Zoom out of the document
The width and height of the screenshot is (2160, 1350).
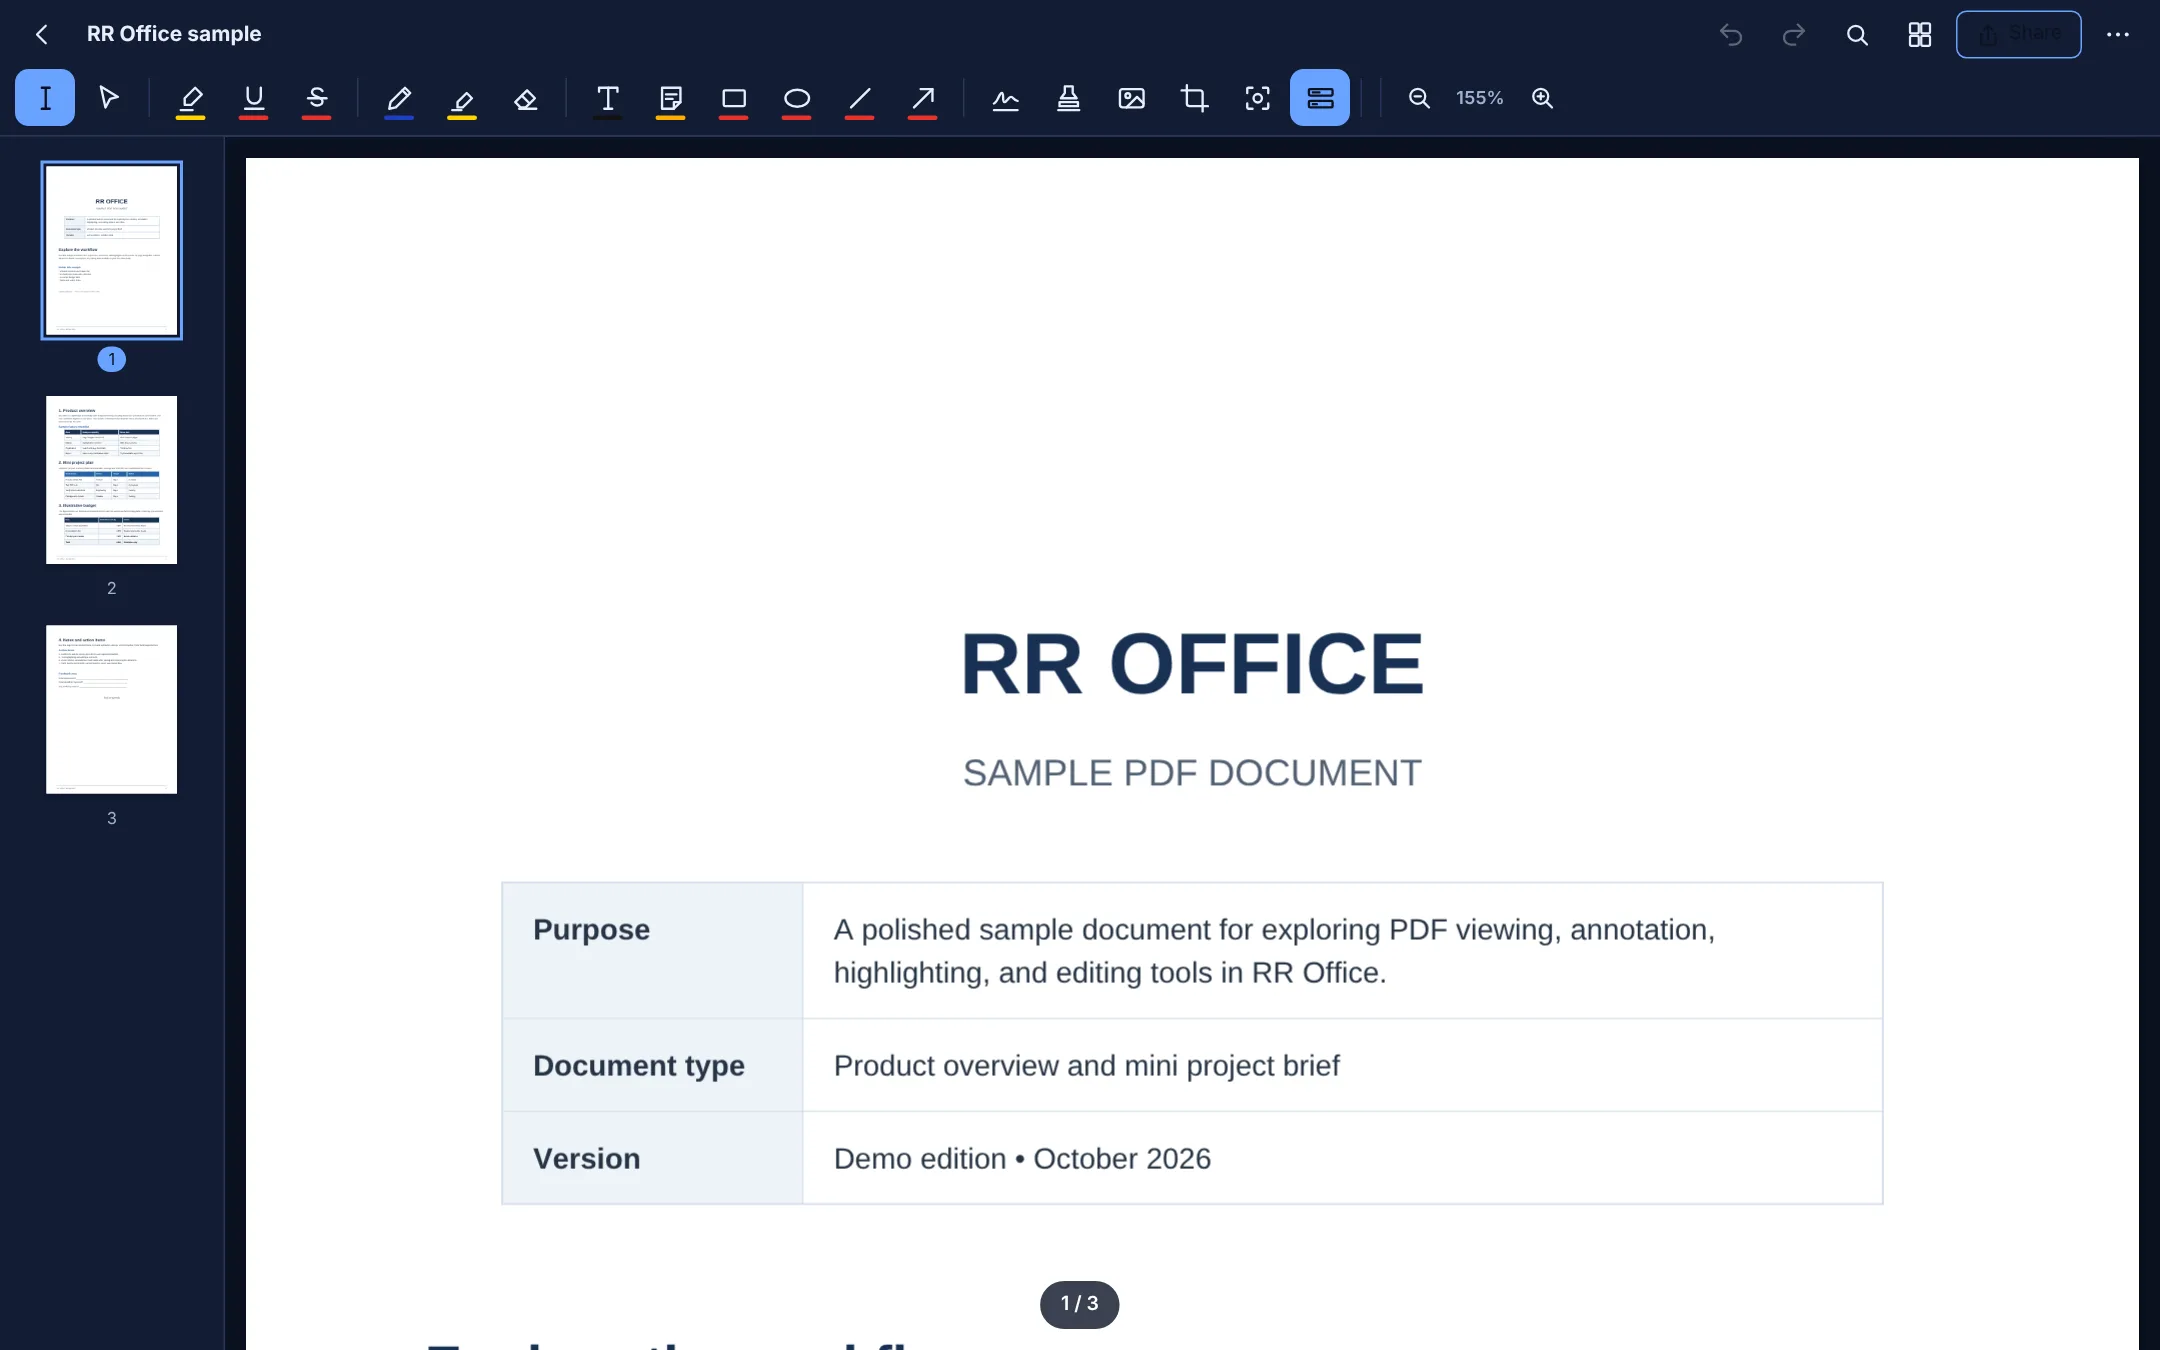coord(1419,98)
